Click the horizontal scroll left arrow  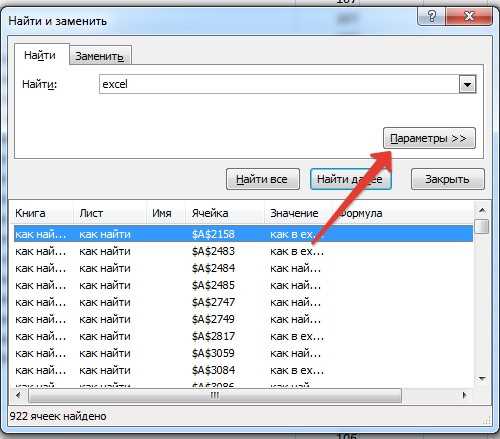[x=18, y=396]
